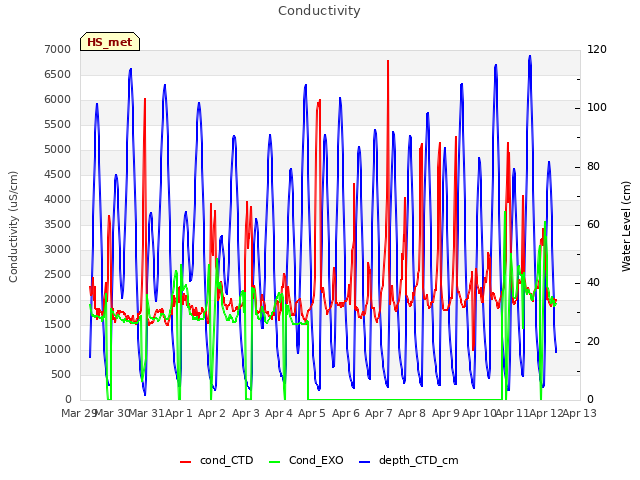Click the Conductivity (uS/cm) axis label
This screenshot has width=640, height=480.
pos(13,227)
